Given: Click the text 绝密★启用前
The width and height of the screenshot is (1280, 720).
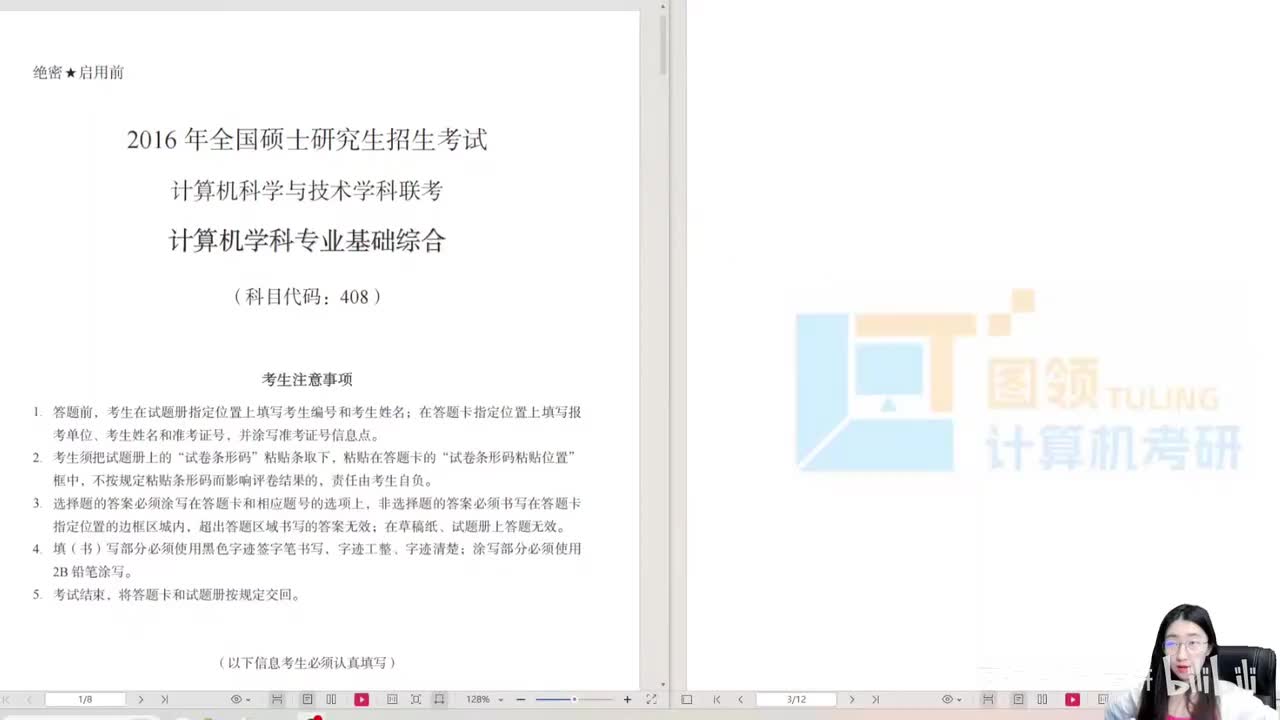Looking at the screenshot, I should pos(78,73).
